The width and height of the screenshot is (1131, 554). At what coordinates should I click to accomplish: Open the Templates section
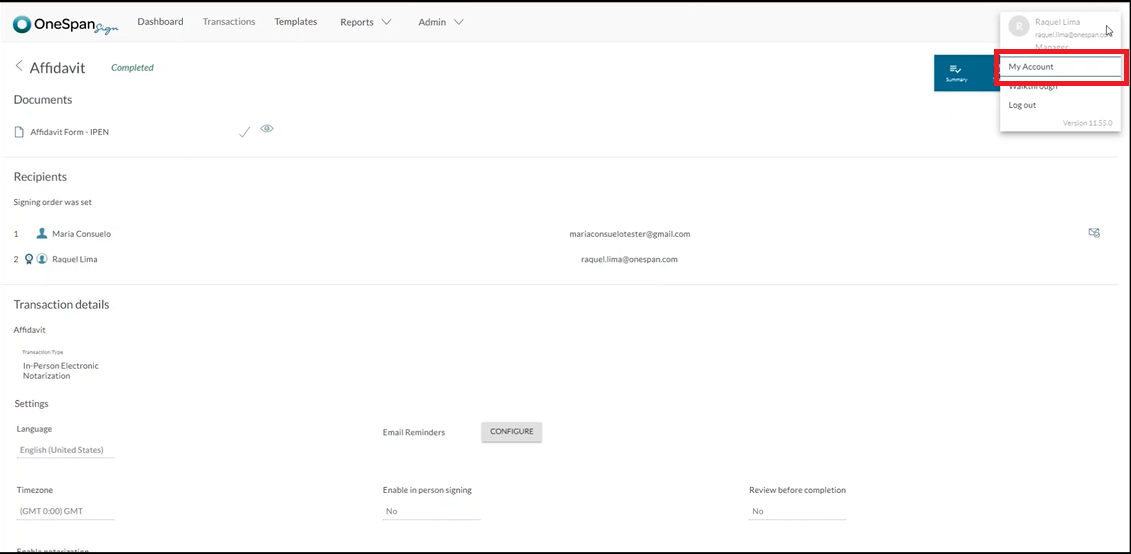(x=296, y=22)
